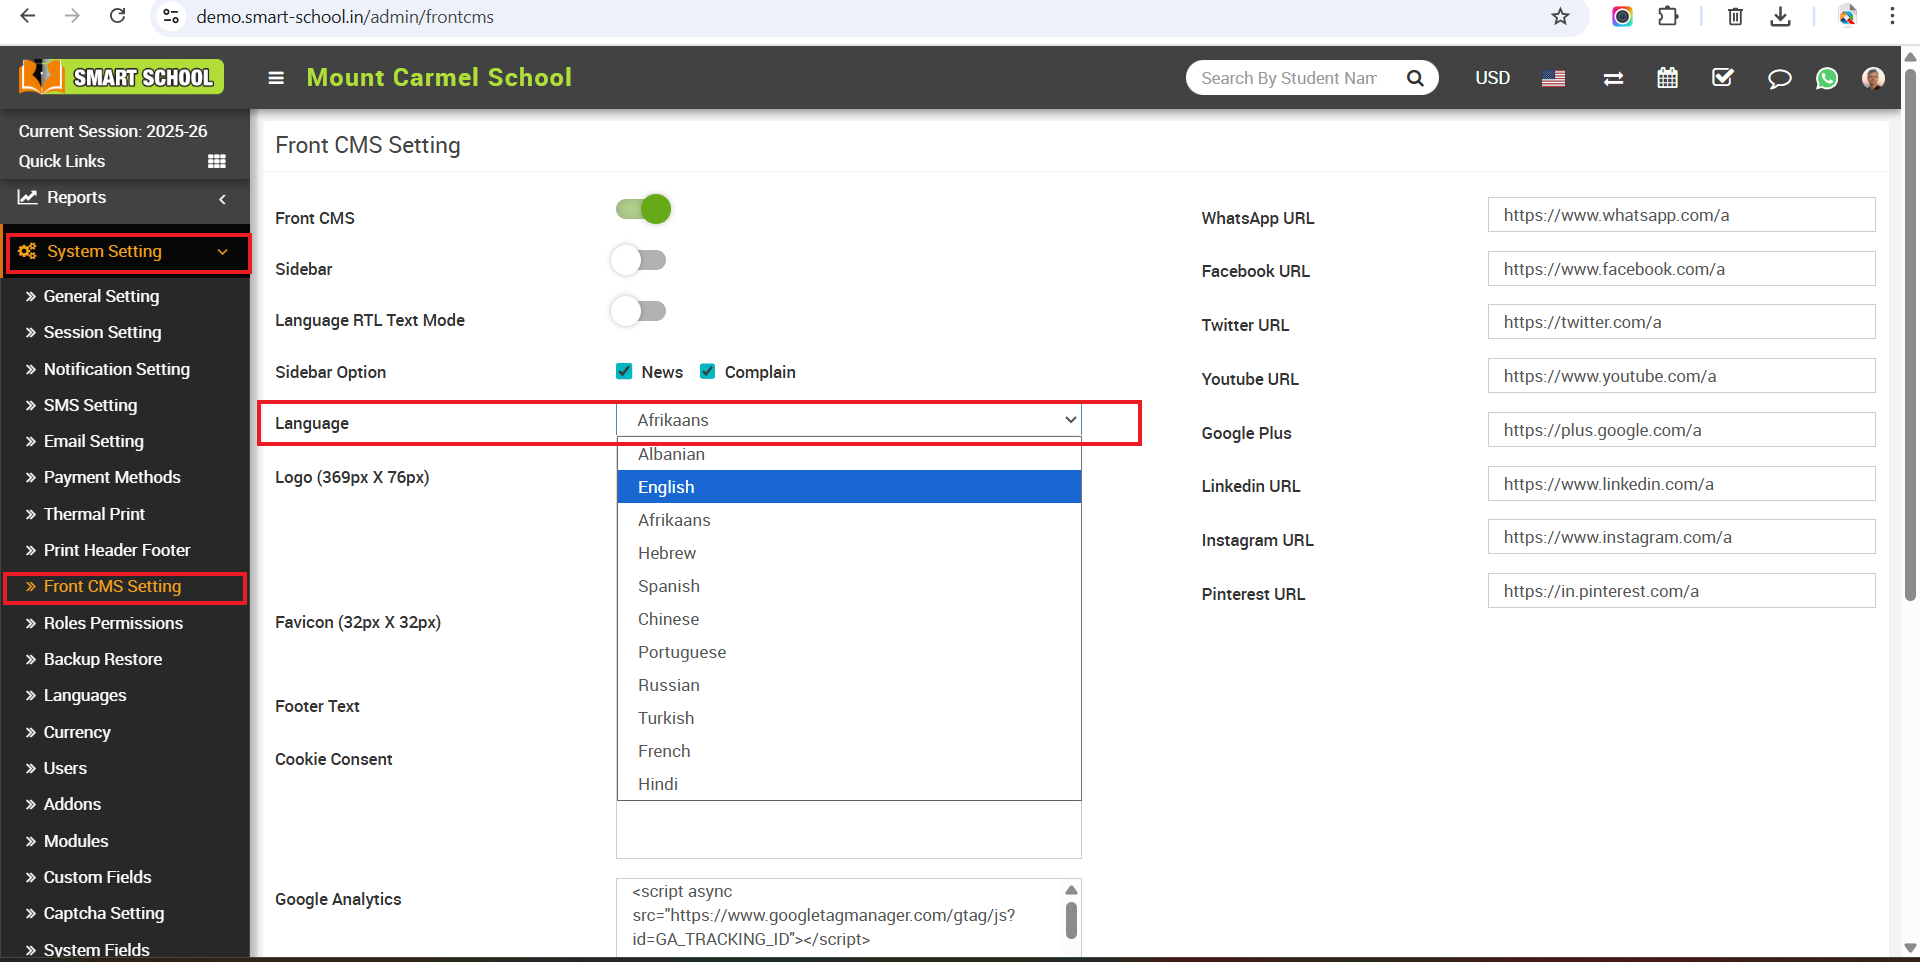The height and width of the screenshot is (962, 1920).
Task: Collapse the System Setting menu
Action: pyautogui.click(x=127, y=251)
